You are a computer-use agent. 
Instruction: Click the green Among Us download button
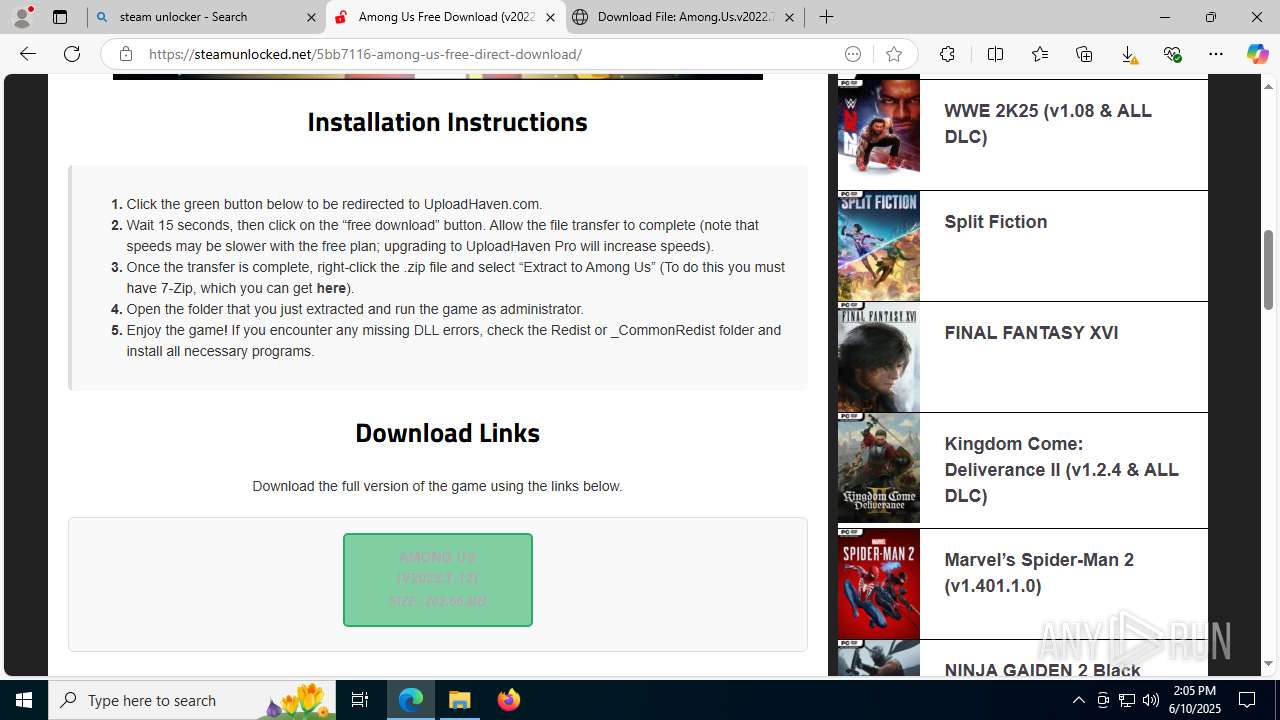pos(438,580)
